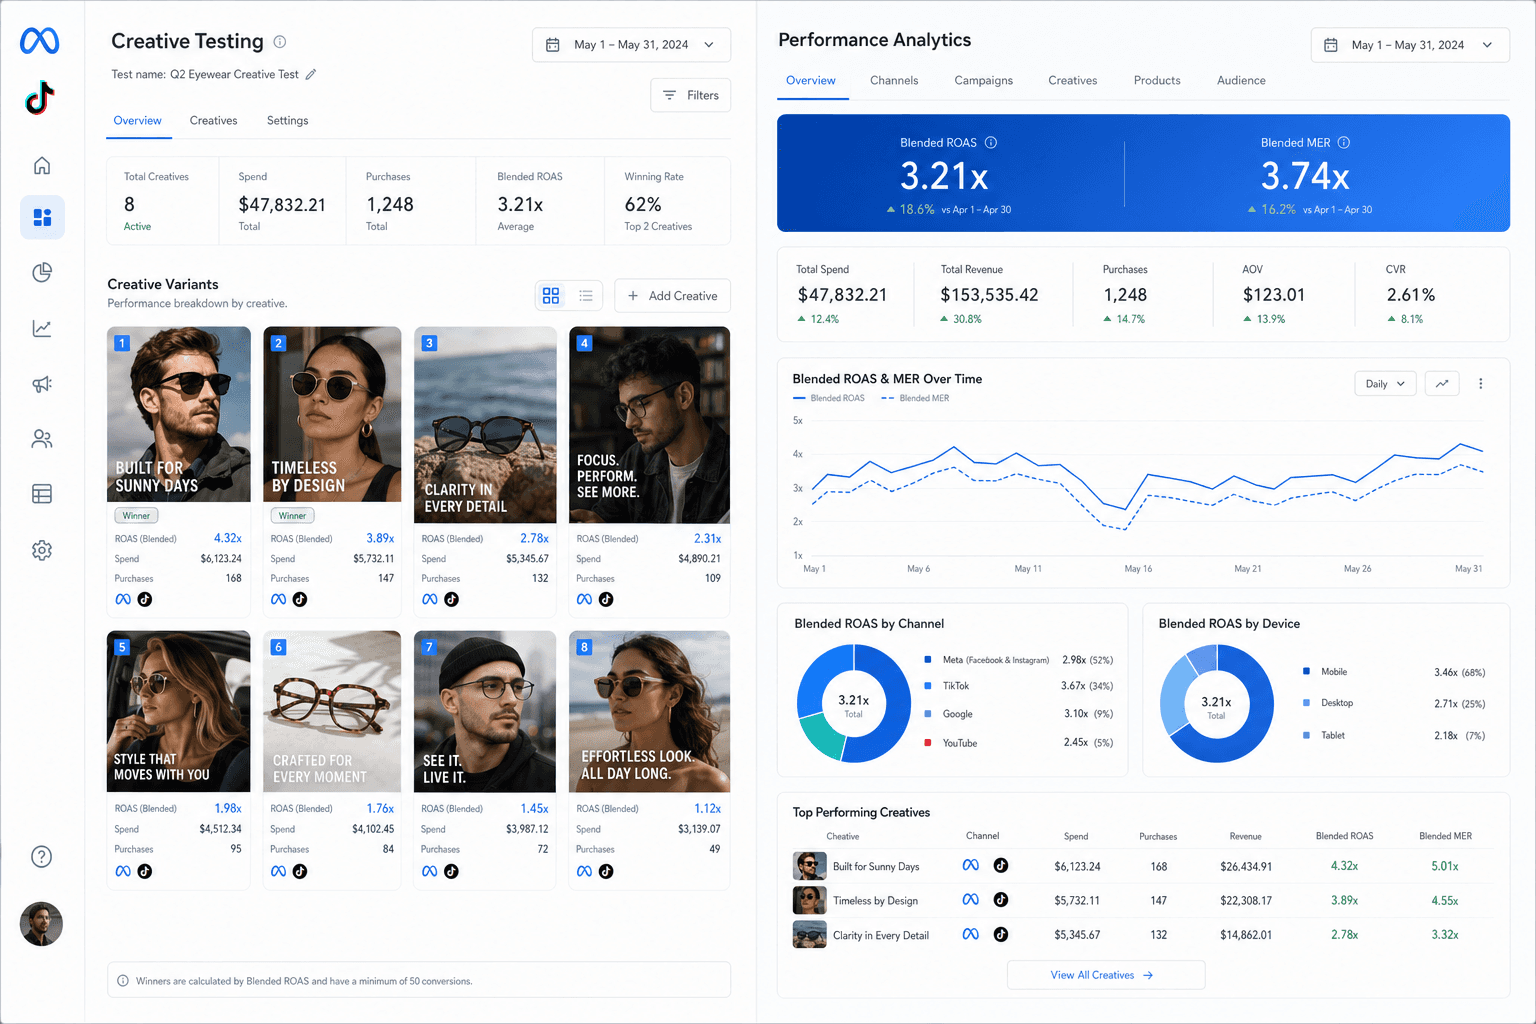The height and width of the screenshot is (1024, 1536).
Task: Click the Blended ROAS info icon
Action: pos(991,143)
